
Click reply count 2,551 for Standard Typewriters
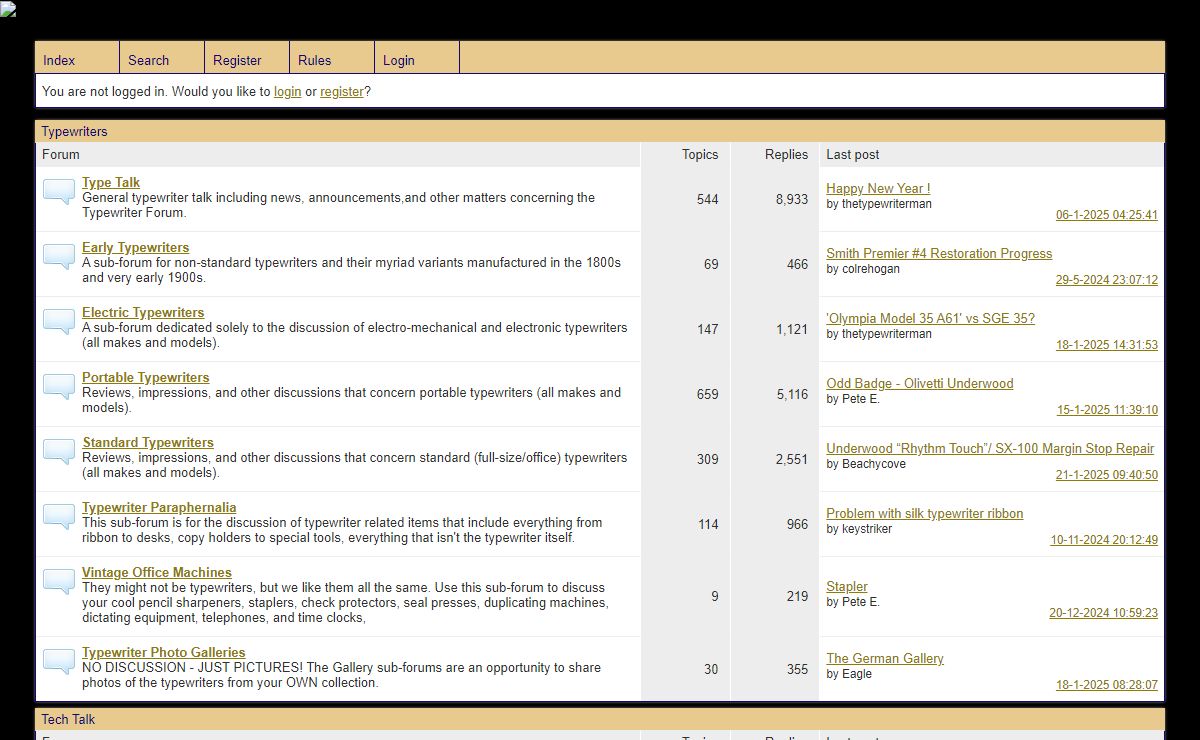click(x=792, y=459)
